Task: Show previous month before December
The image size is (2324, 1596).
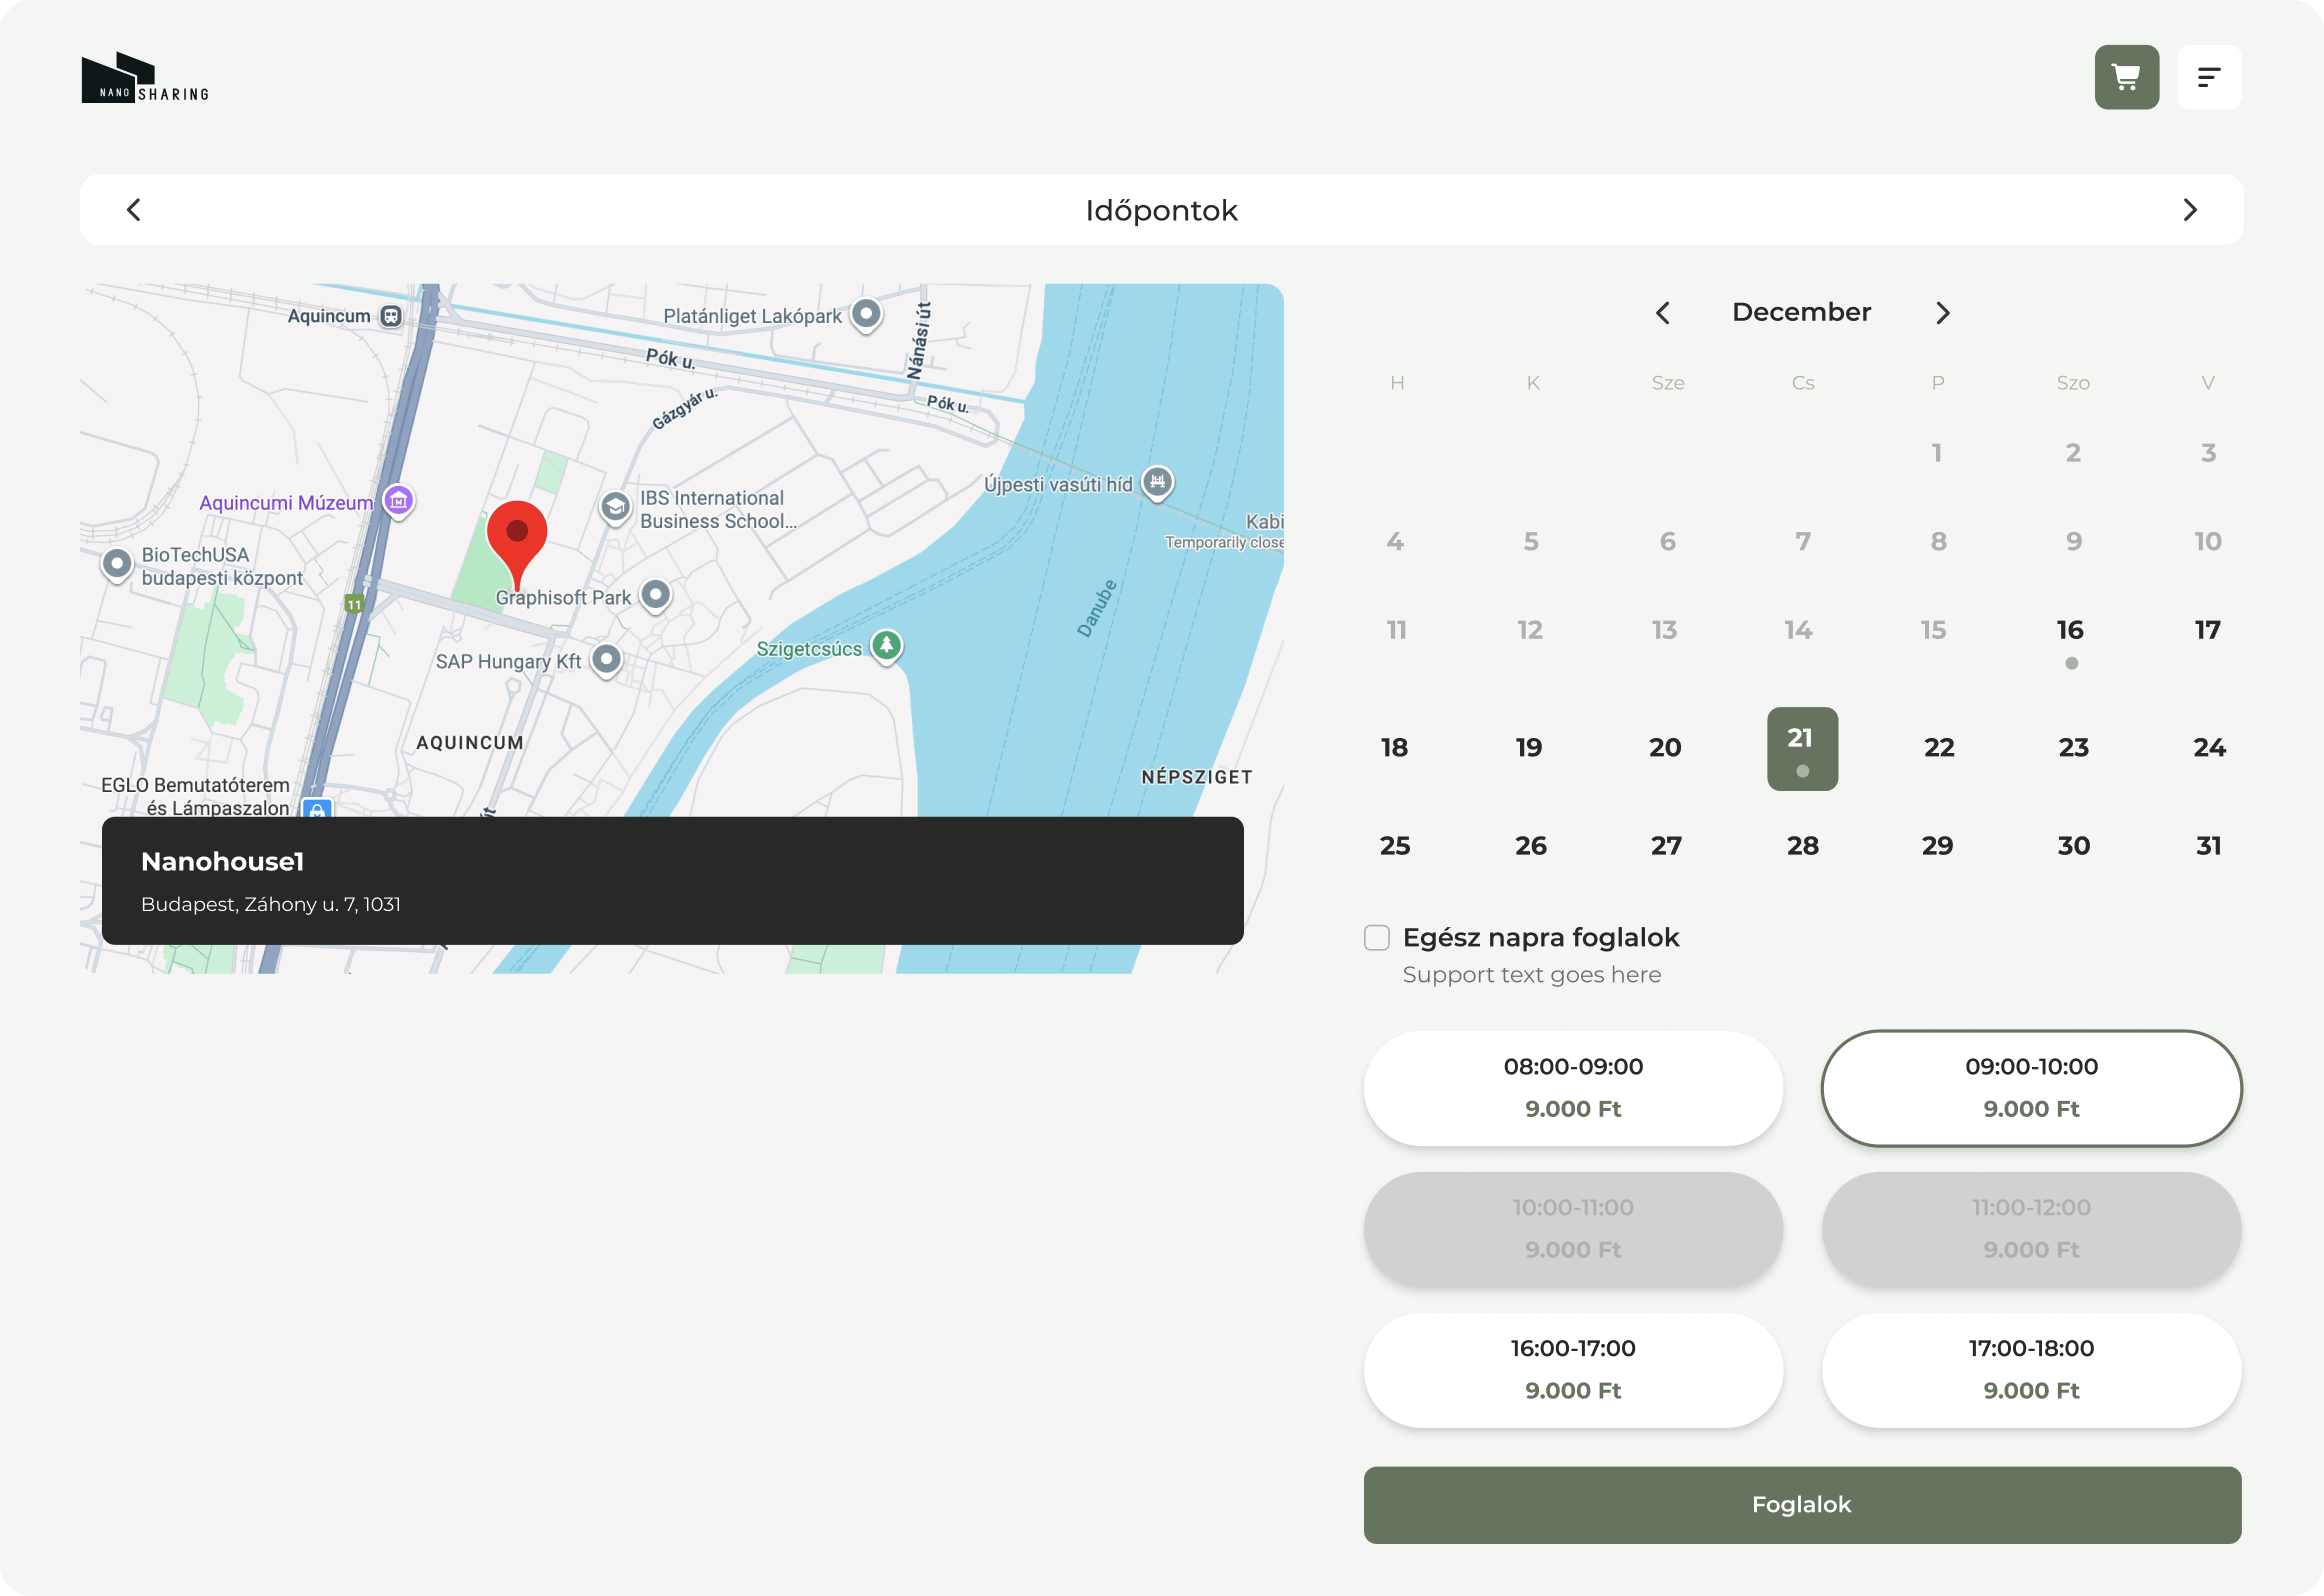Action: tap(1663, 313)
